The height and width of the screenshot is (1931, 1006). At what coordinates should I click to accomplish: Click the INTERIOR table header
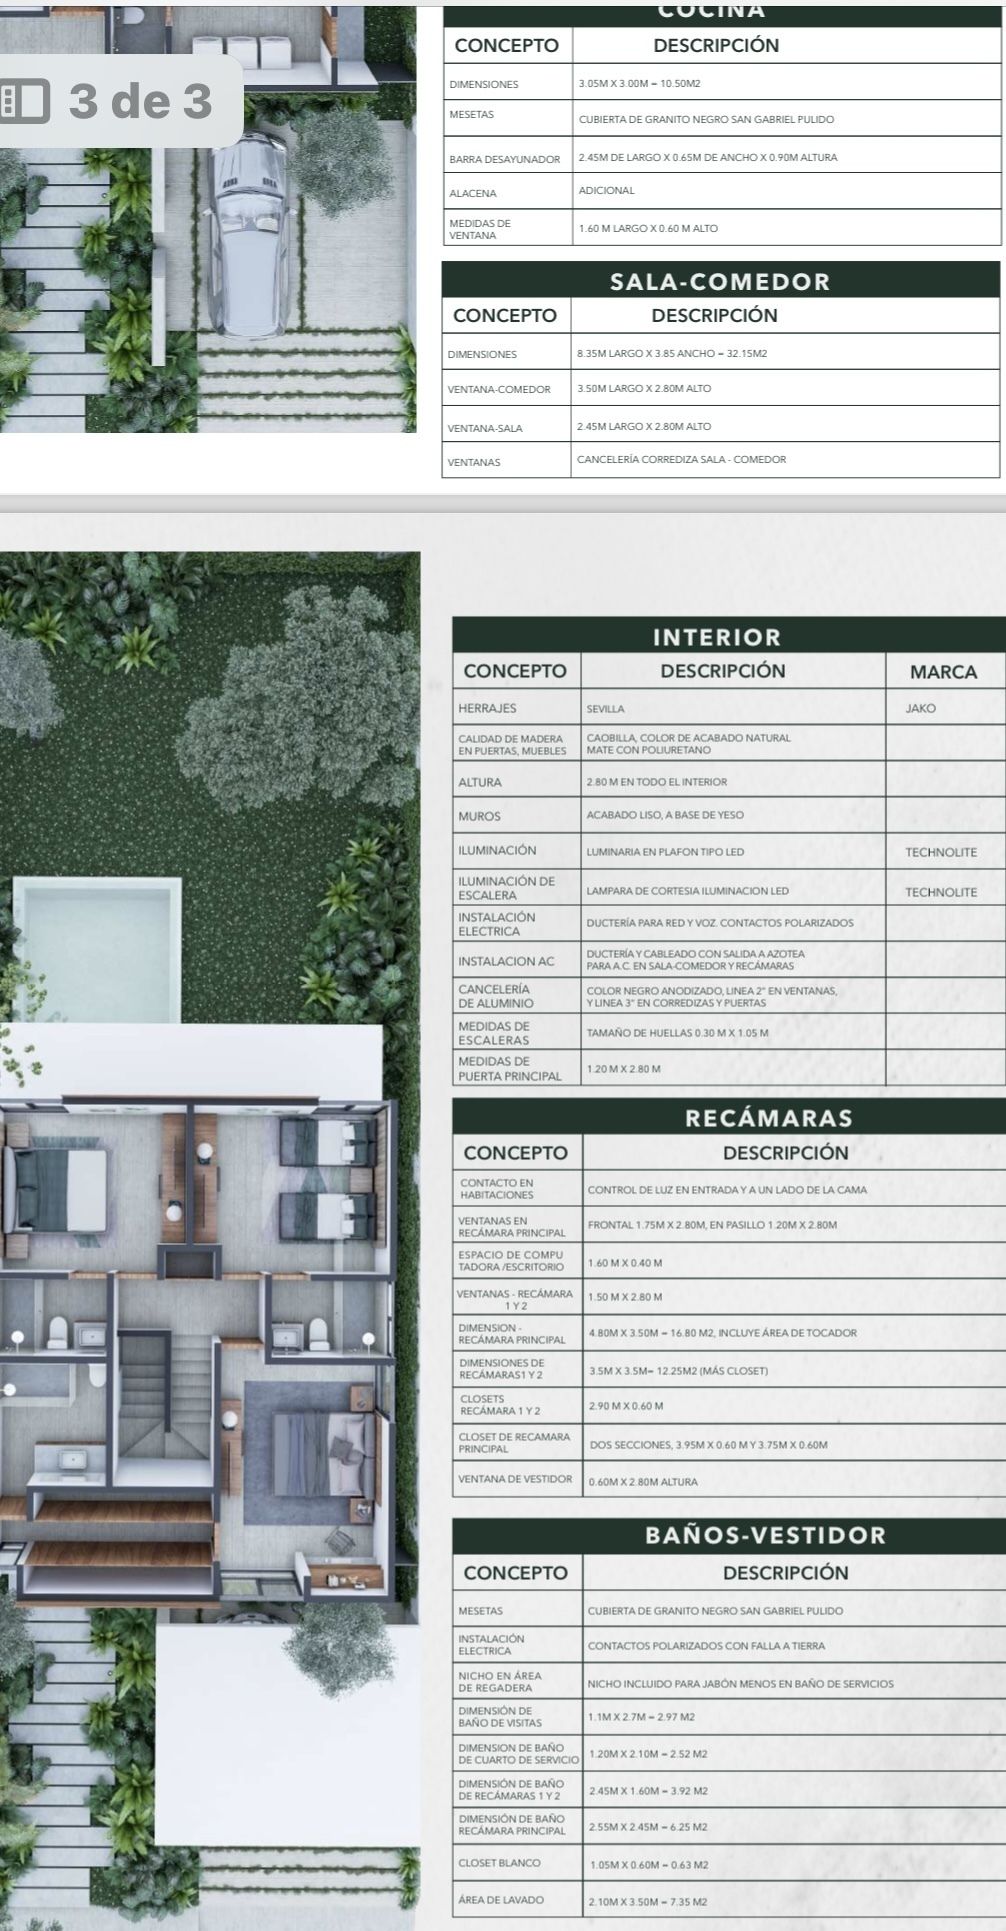click(x=729, y=636)
